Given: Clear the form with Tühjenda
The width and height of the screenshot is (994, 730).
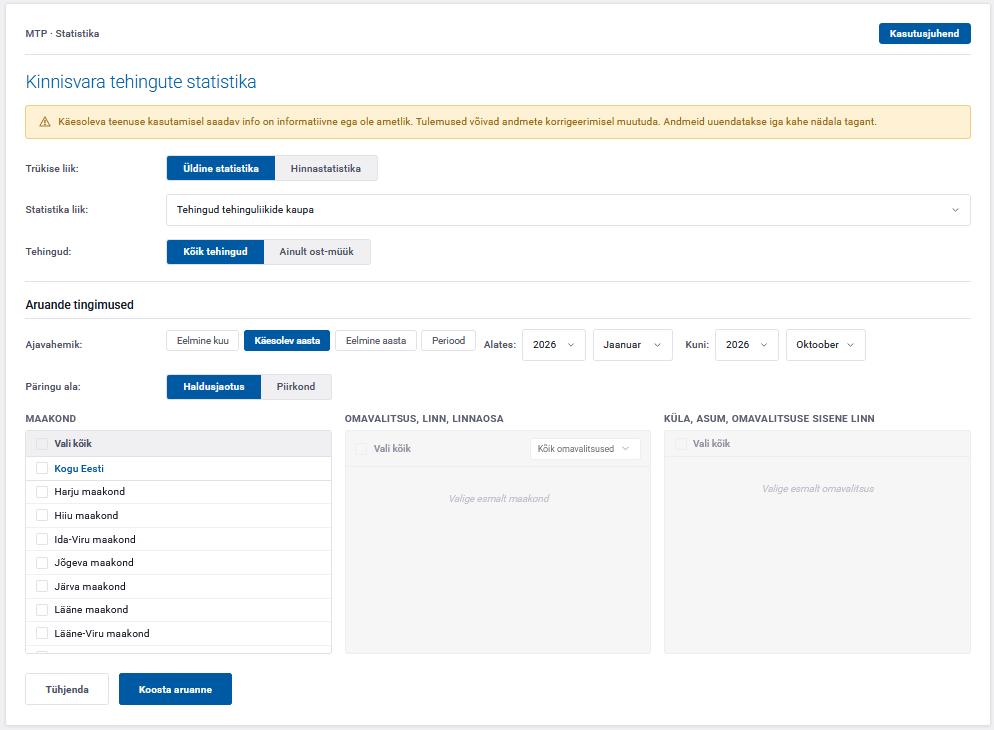Looking at the screenshot, I should pos(67,689).
